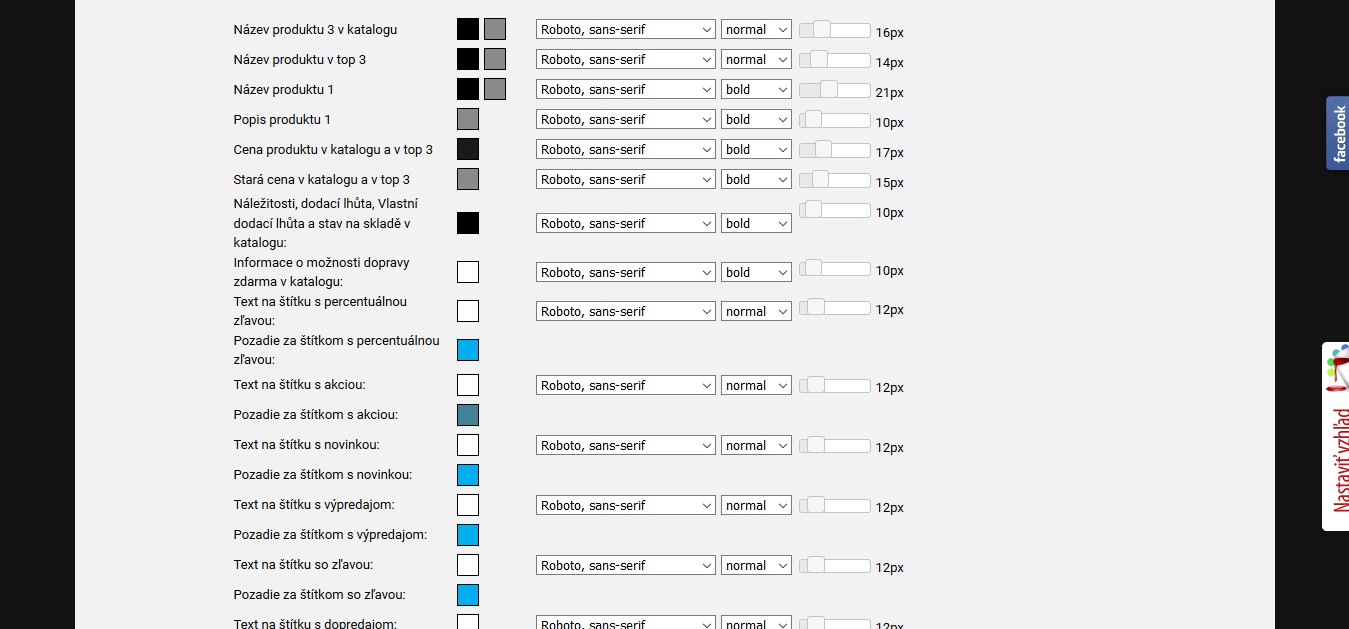The height and width of the screenshot is (629, 1349).
Task: Expand font weight dropdown for Název produktu 1
Action: point(756,90)
